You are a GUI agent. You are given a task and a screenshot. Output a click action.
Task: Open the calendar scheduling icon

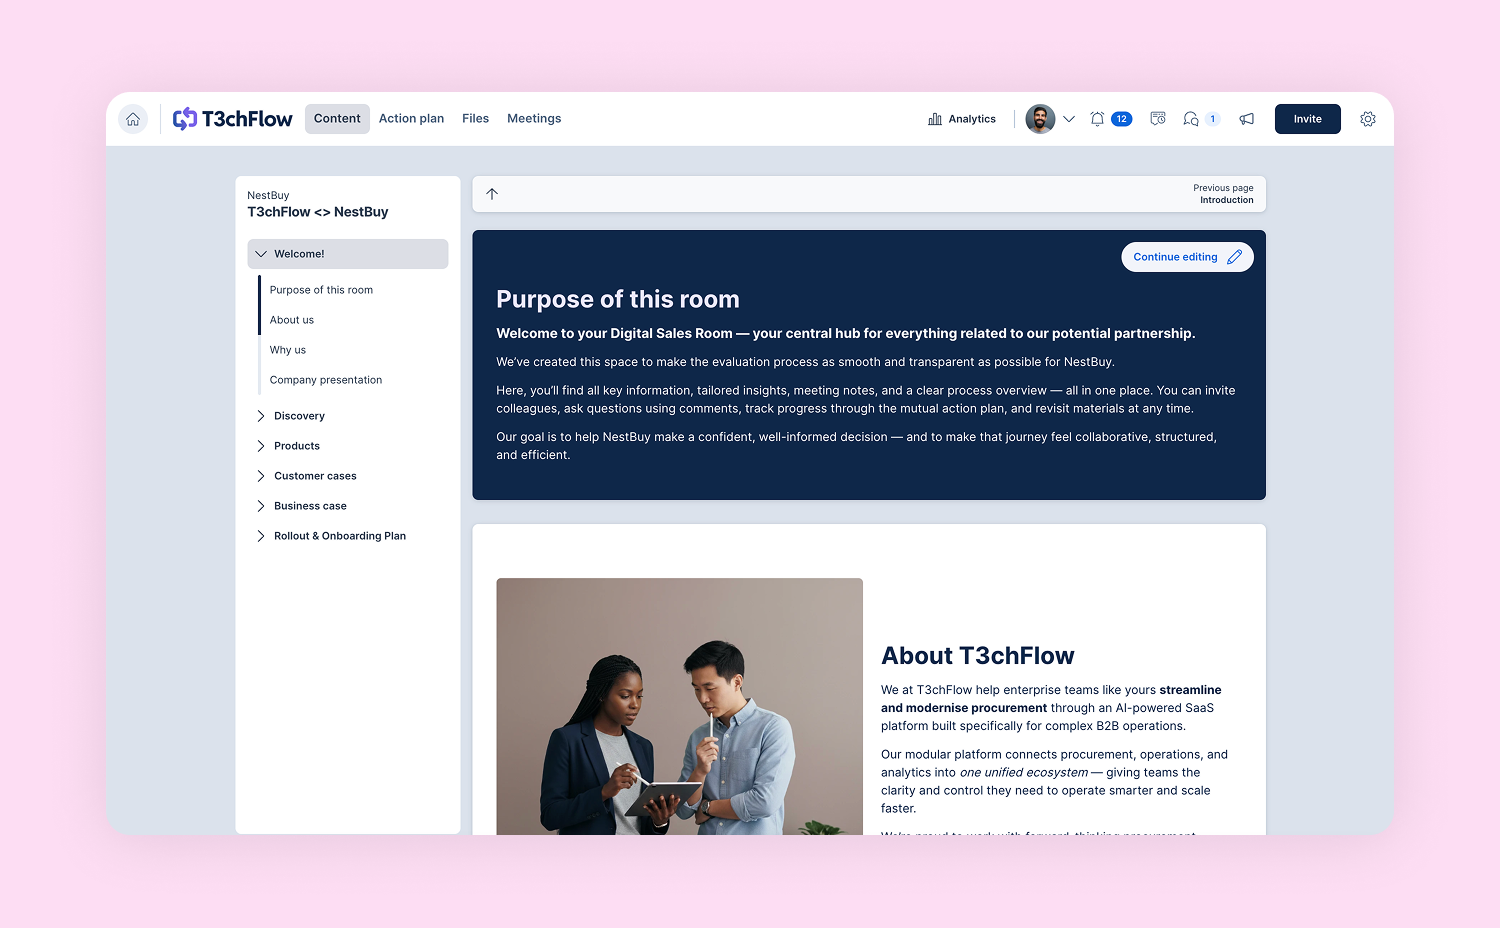[1158, 119]
